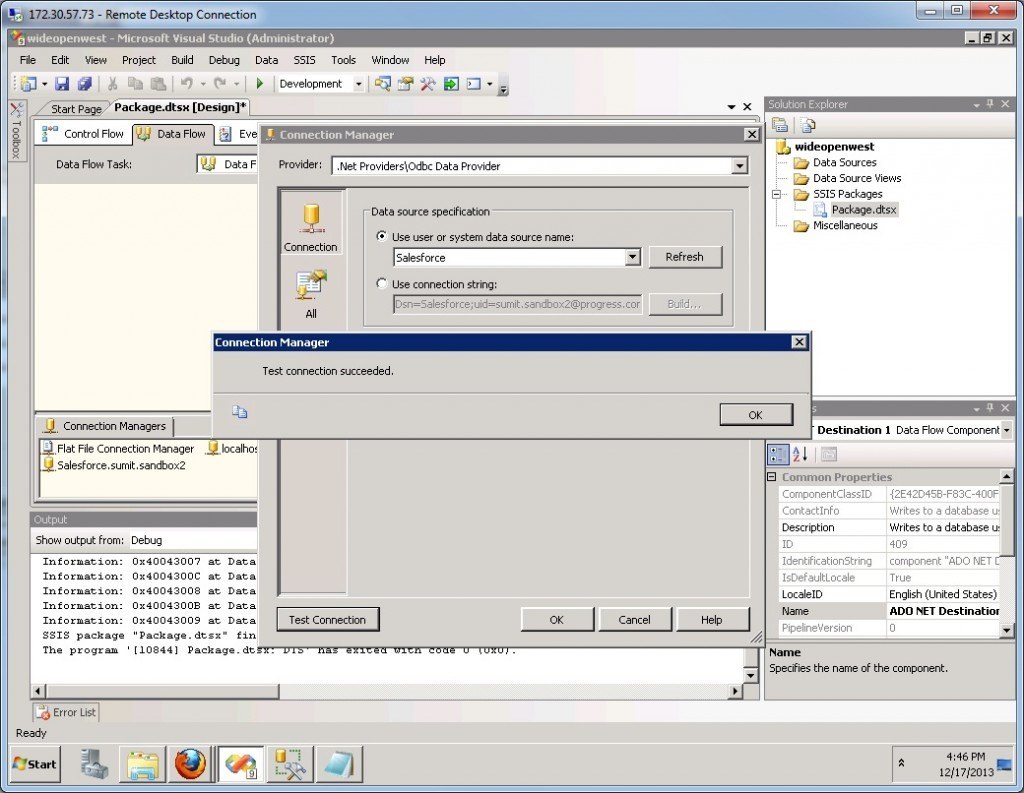Screen dimensions: 1024x793
Task: Start debugging with the green play icon
Action: click(x=259, y=84)
